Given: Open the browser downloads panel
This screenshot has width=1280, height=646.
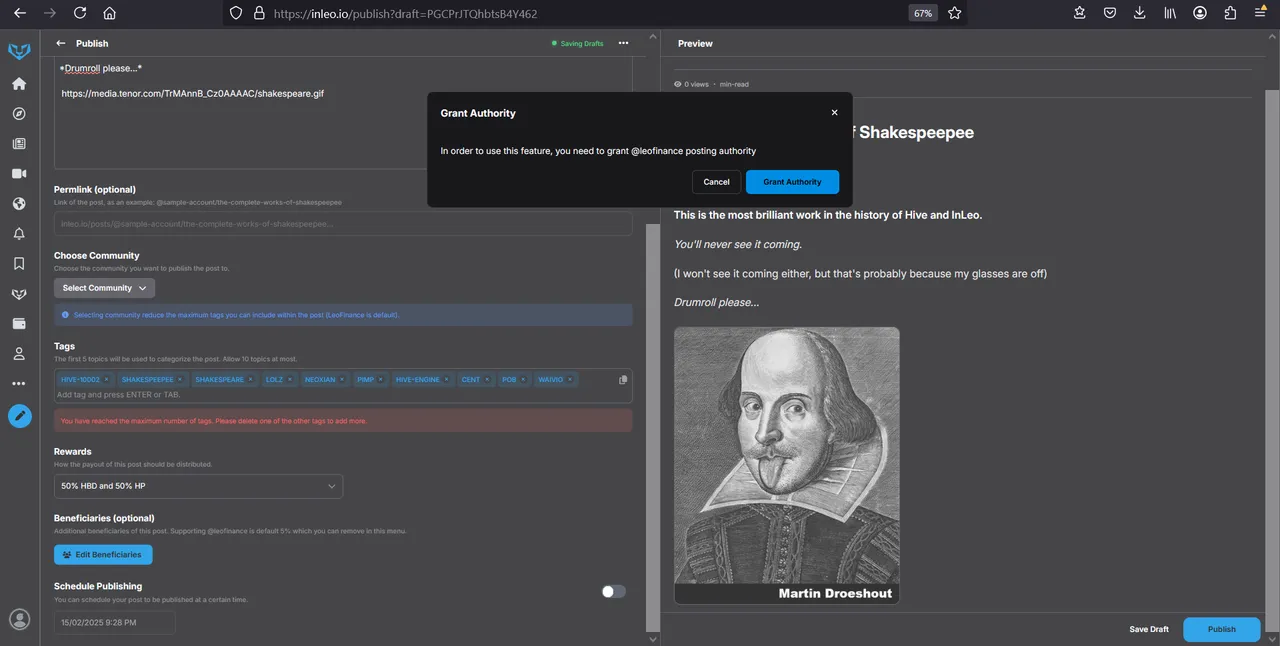Looking at the screenshot, I should [1140, 13].
